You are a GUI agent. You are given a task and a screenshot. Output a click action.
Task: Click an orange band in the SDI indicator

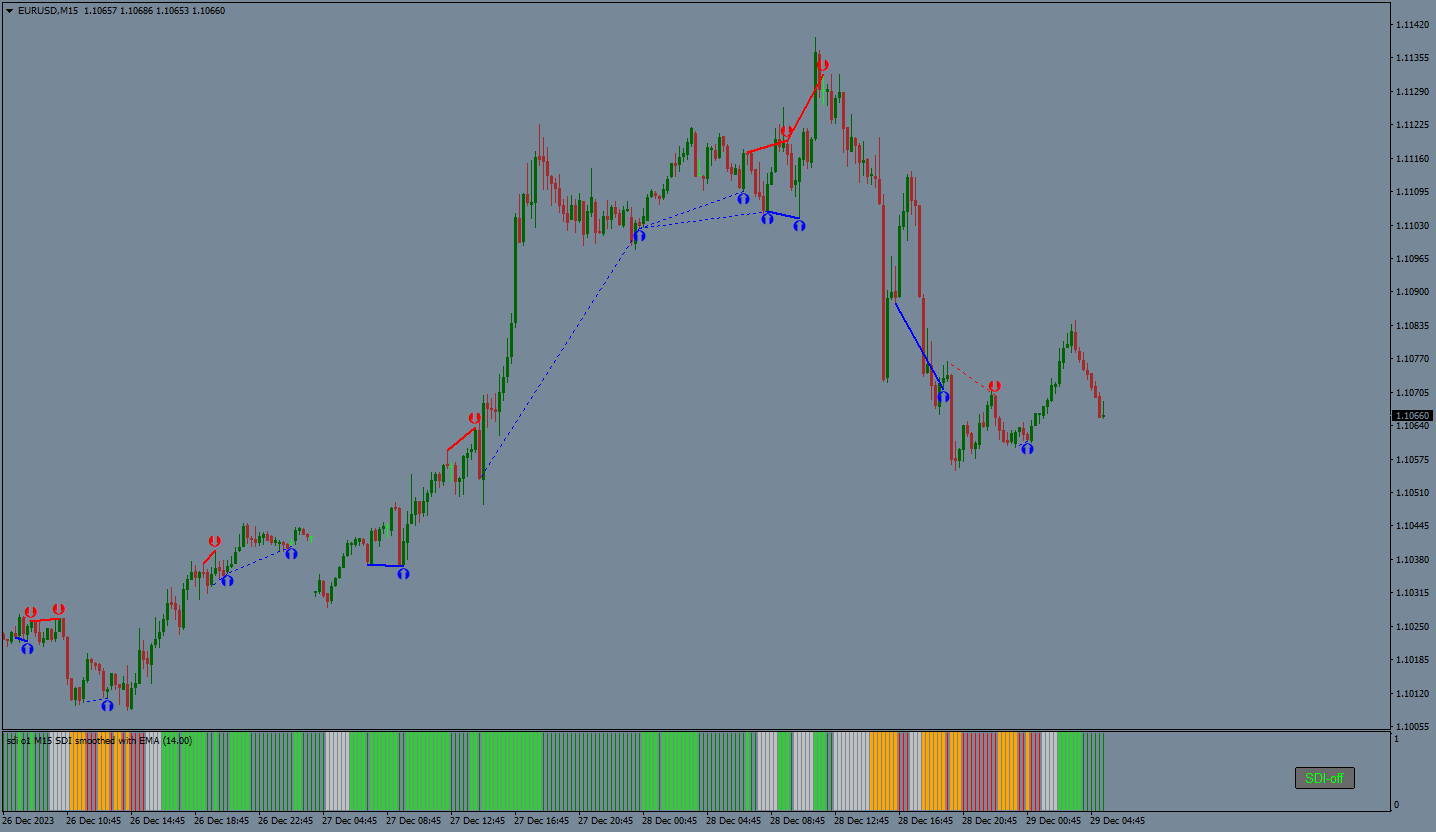883,771
